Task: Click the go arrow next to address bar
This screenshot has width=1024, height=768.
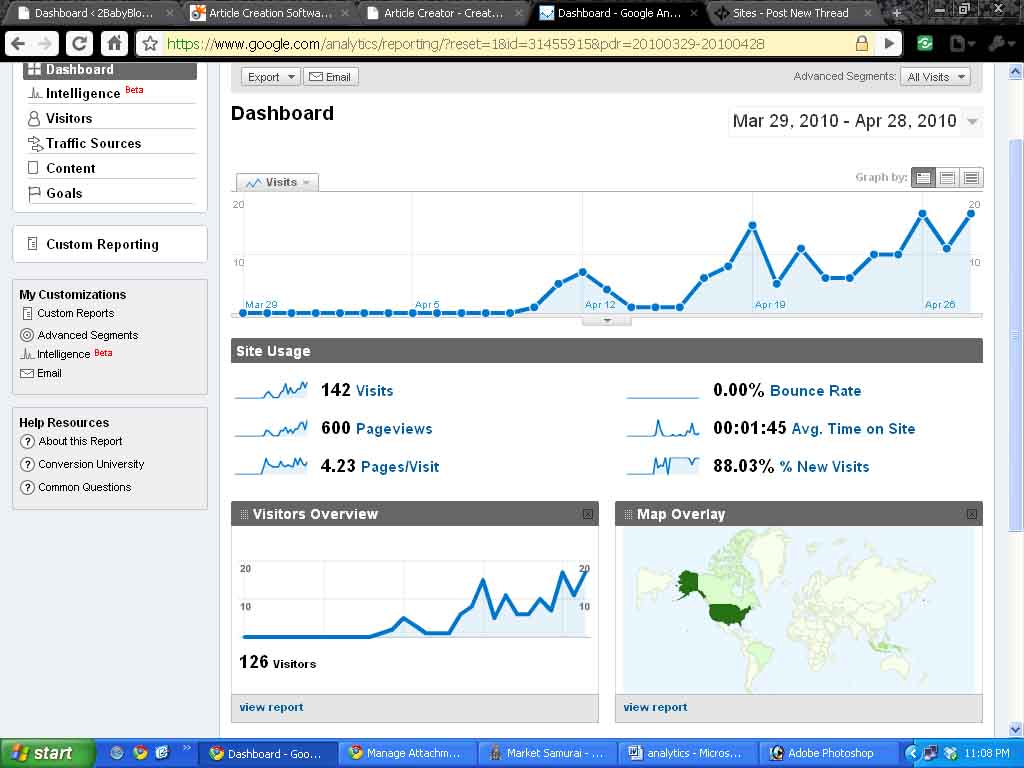Action: click(x=889, y=44)
